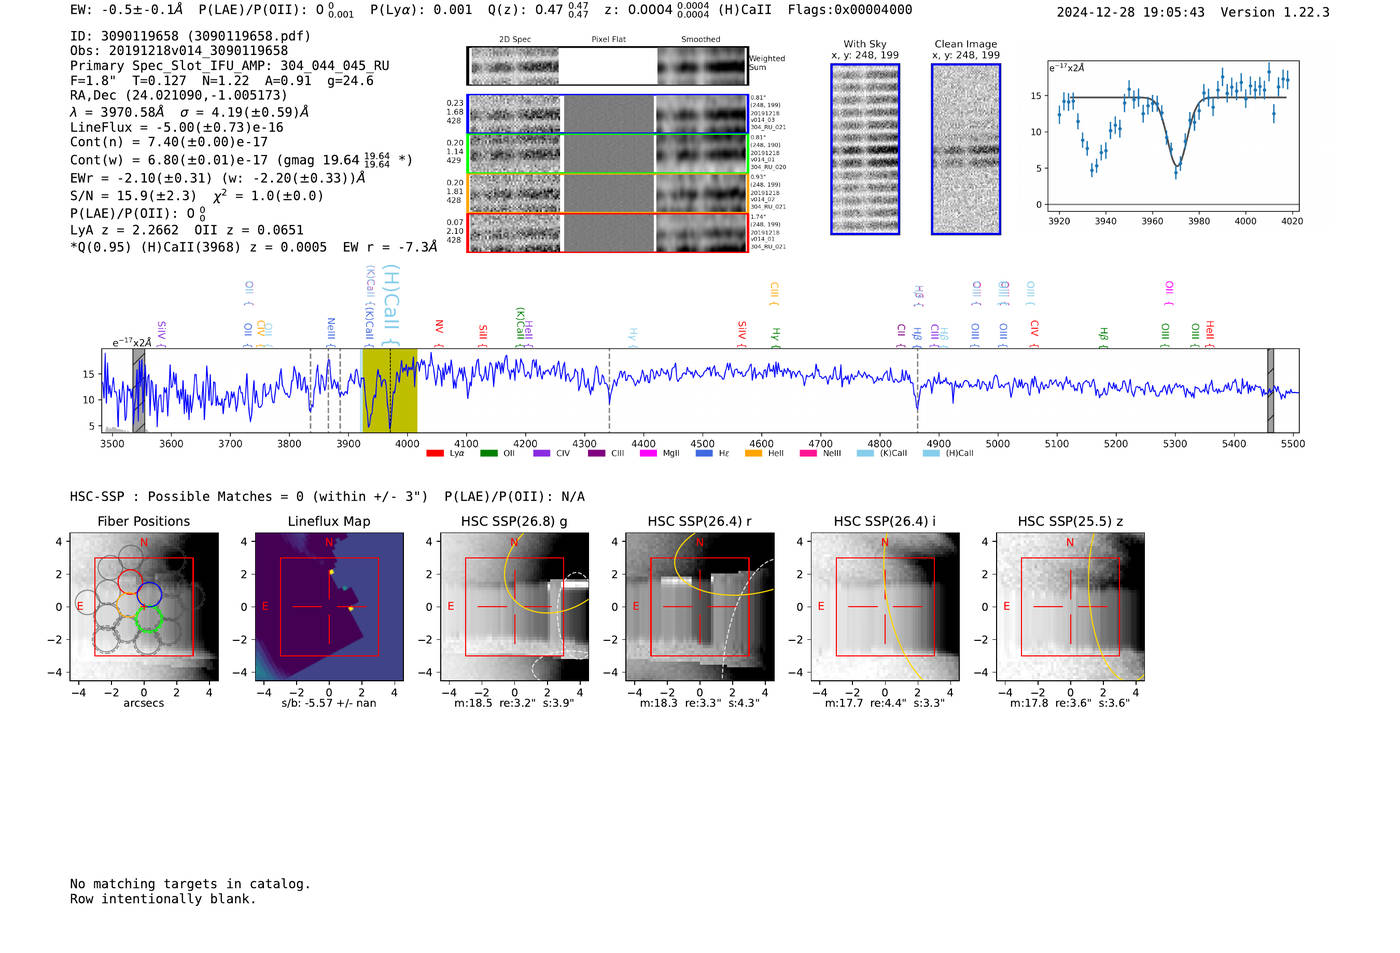Screen dimensions: 1400x953
Task: Click the Version 1.22.3 text
Action: (1275, 13)
